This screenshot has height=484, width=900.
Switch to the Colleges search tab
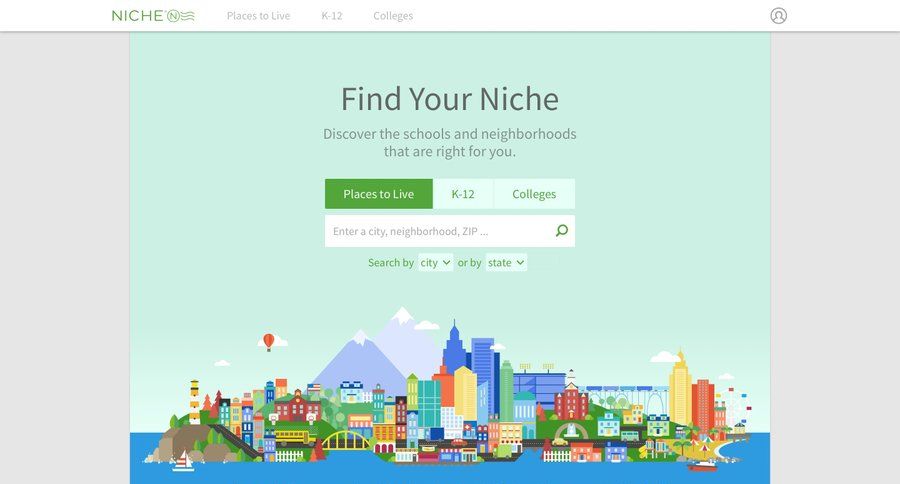point(534,194)
